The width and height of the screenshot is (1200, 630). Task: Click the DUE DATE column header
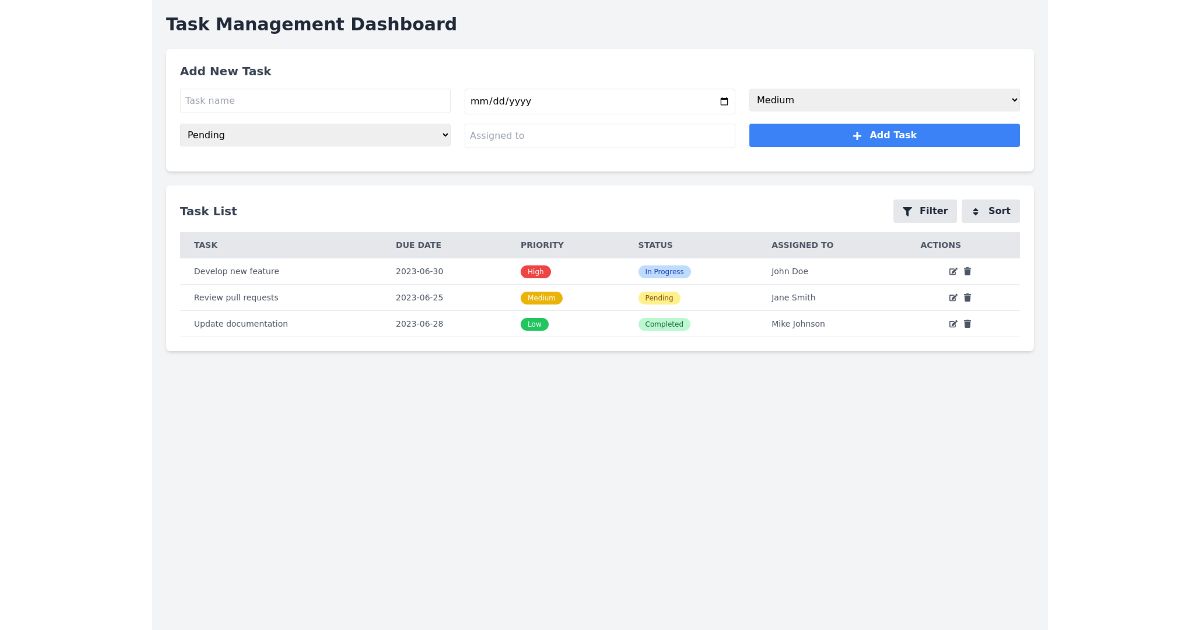tap(418, 245)
